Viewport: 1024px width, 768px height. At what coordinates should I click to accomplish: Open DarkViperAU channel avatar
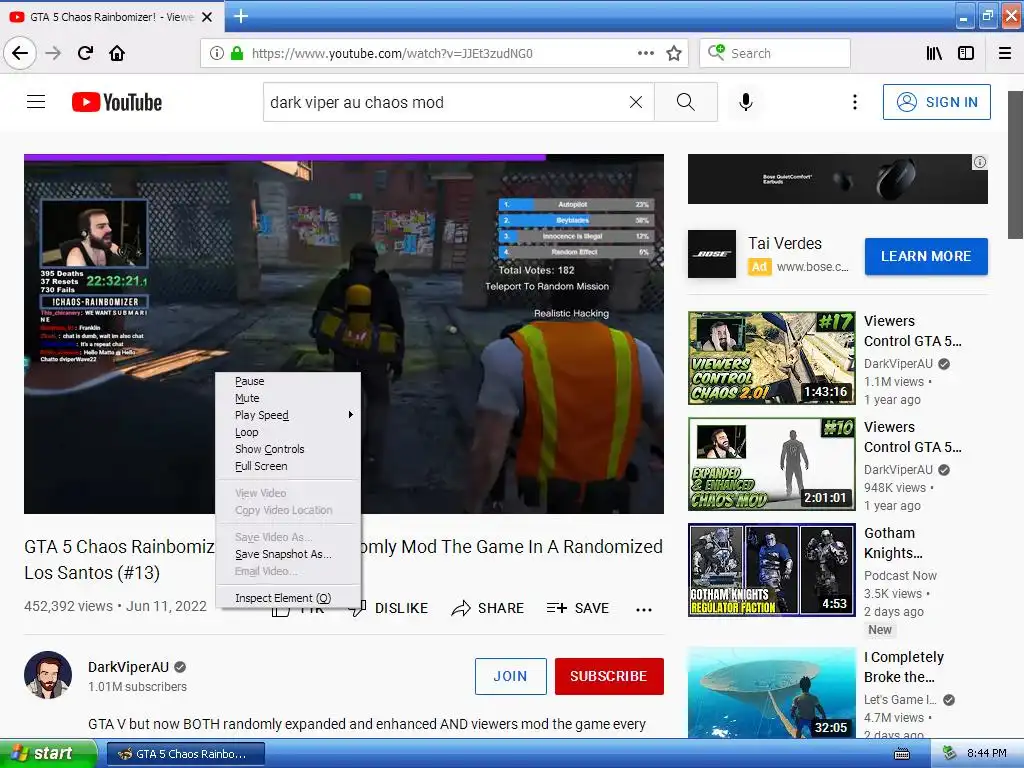pos(48,675)
